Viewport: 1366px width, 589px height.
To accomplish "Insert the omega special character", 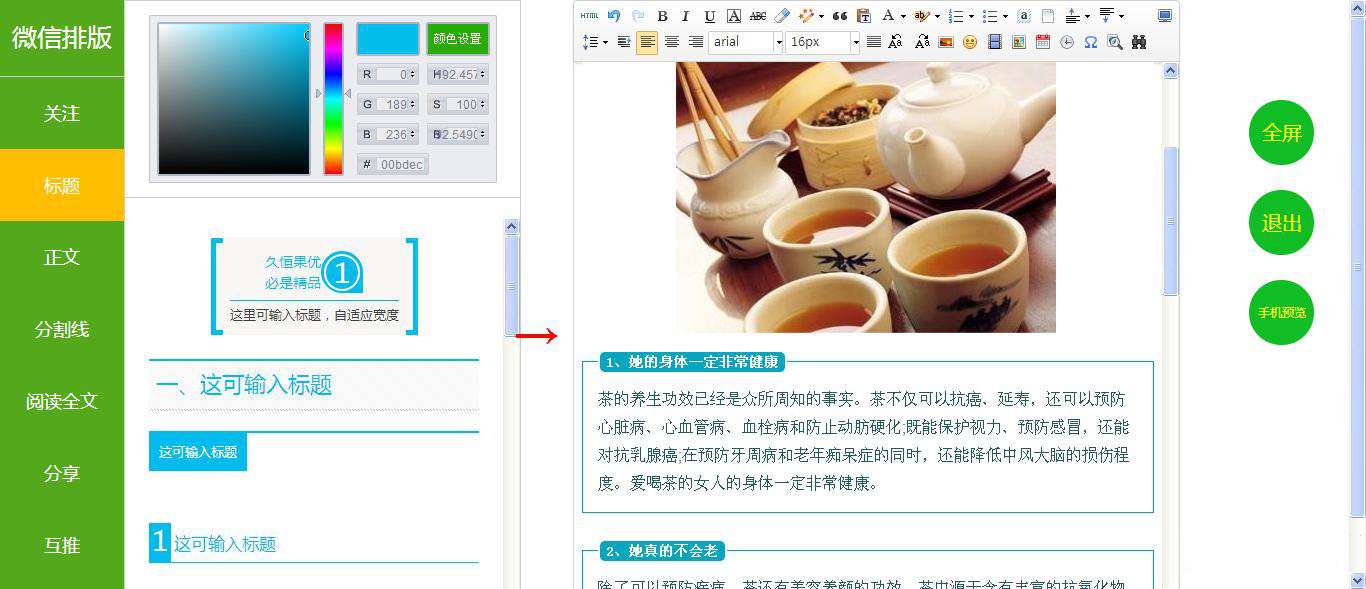I will point(1089,42).
